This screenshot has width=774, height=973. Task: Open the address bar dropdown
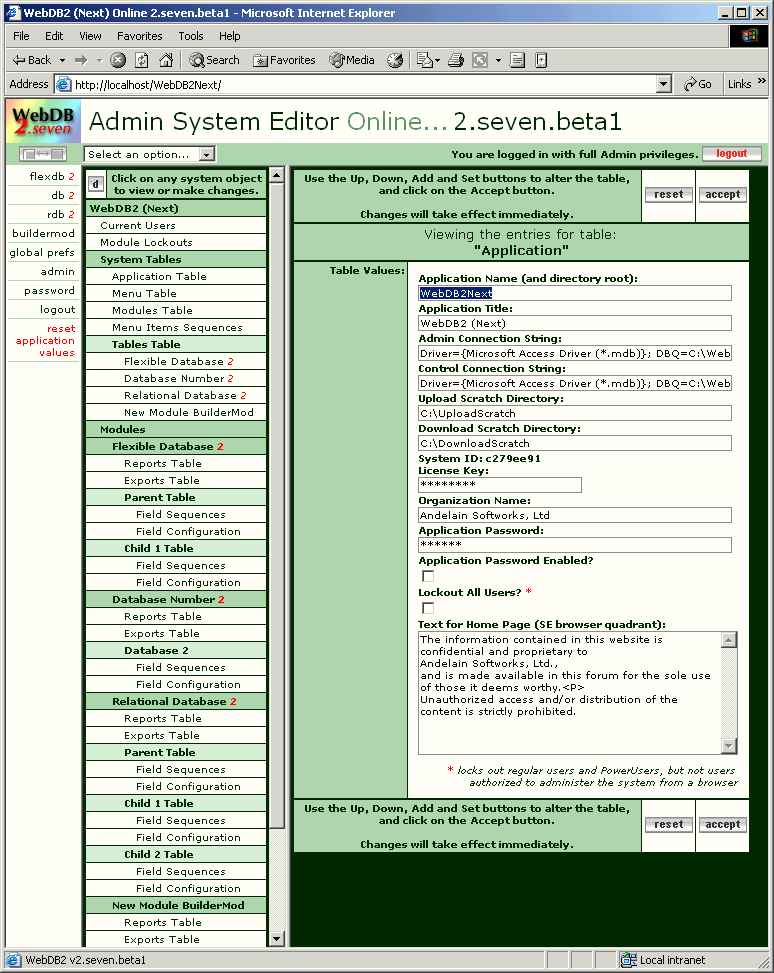tap(664, 84)
